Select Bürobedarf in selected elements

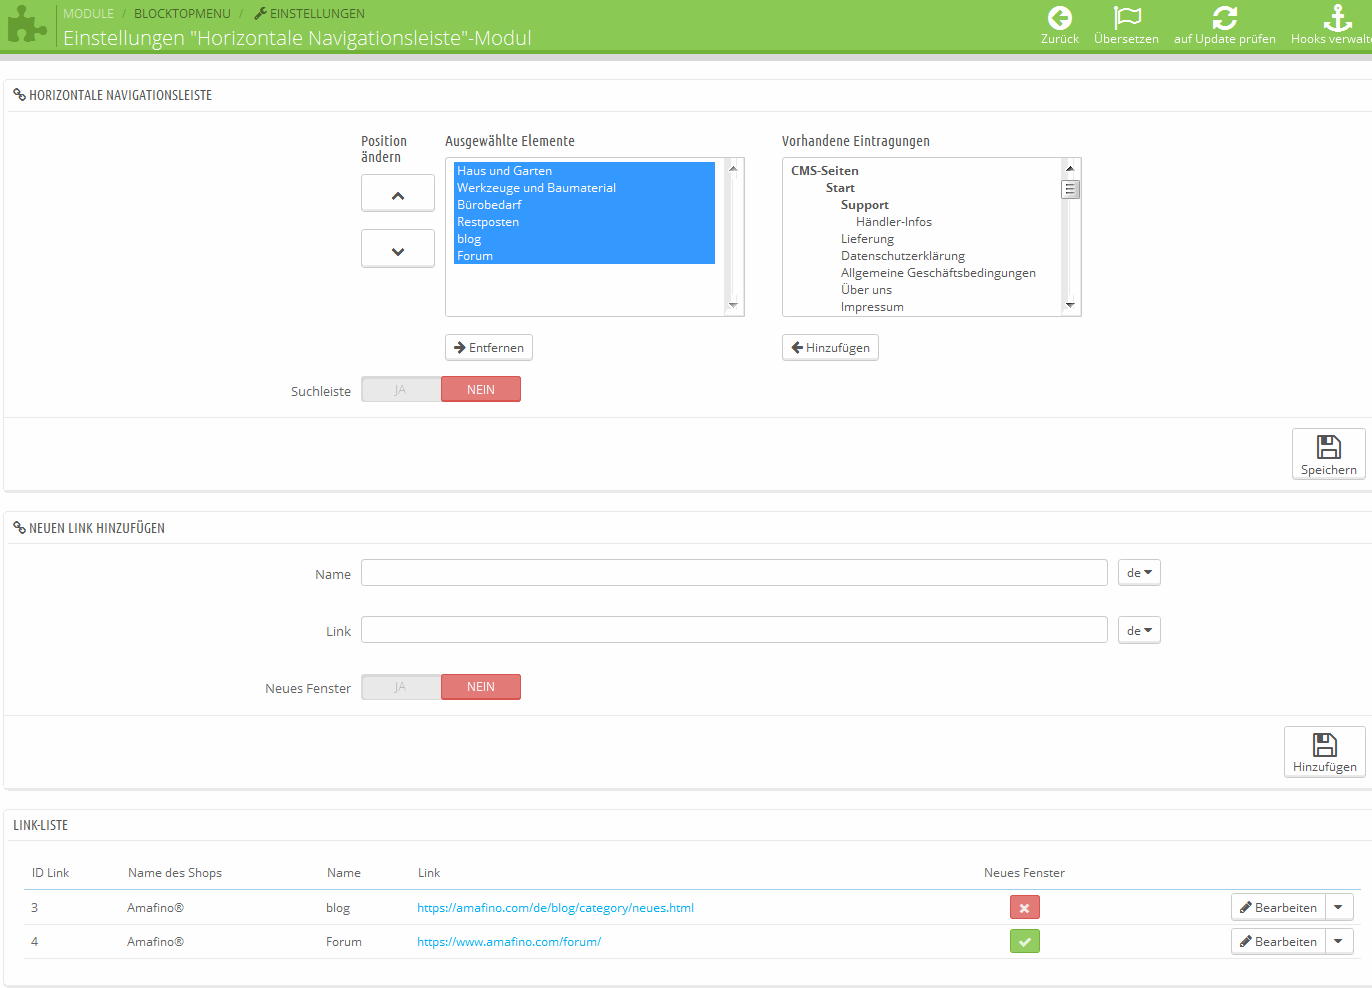(x=584, y=205)
